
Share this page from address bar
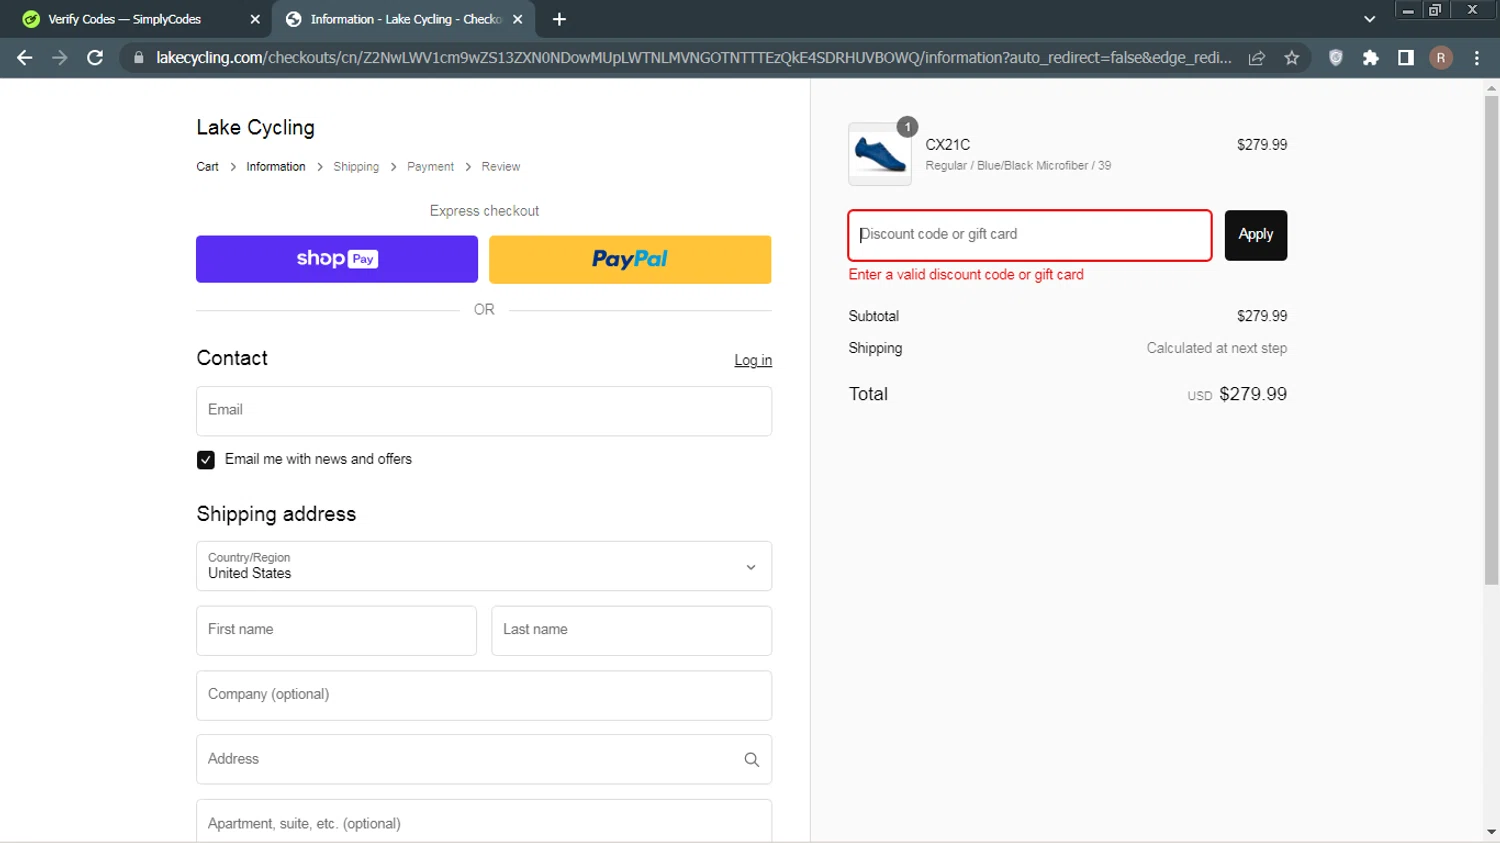(1257, 58)
